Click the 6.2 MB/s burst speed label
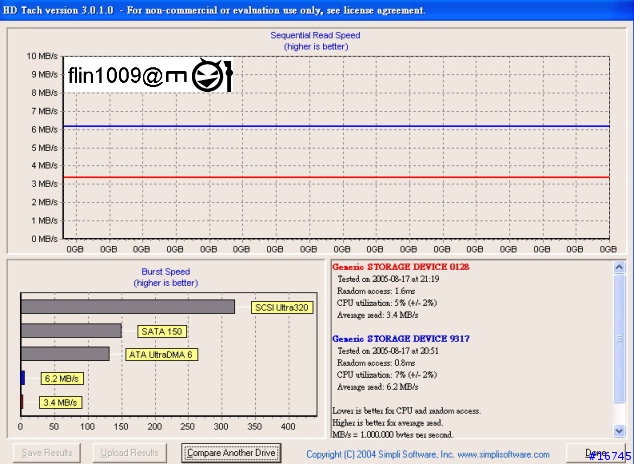Image resolution: width=634 pixels, height=464 pixels. pyautogui.click(x=62, y=379)
